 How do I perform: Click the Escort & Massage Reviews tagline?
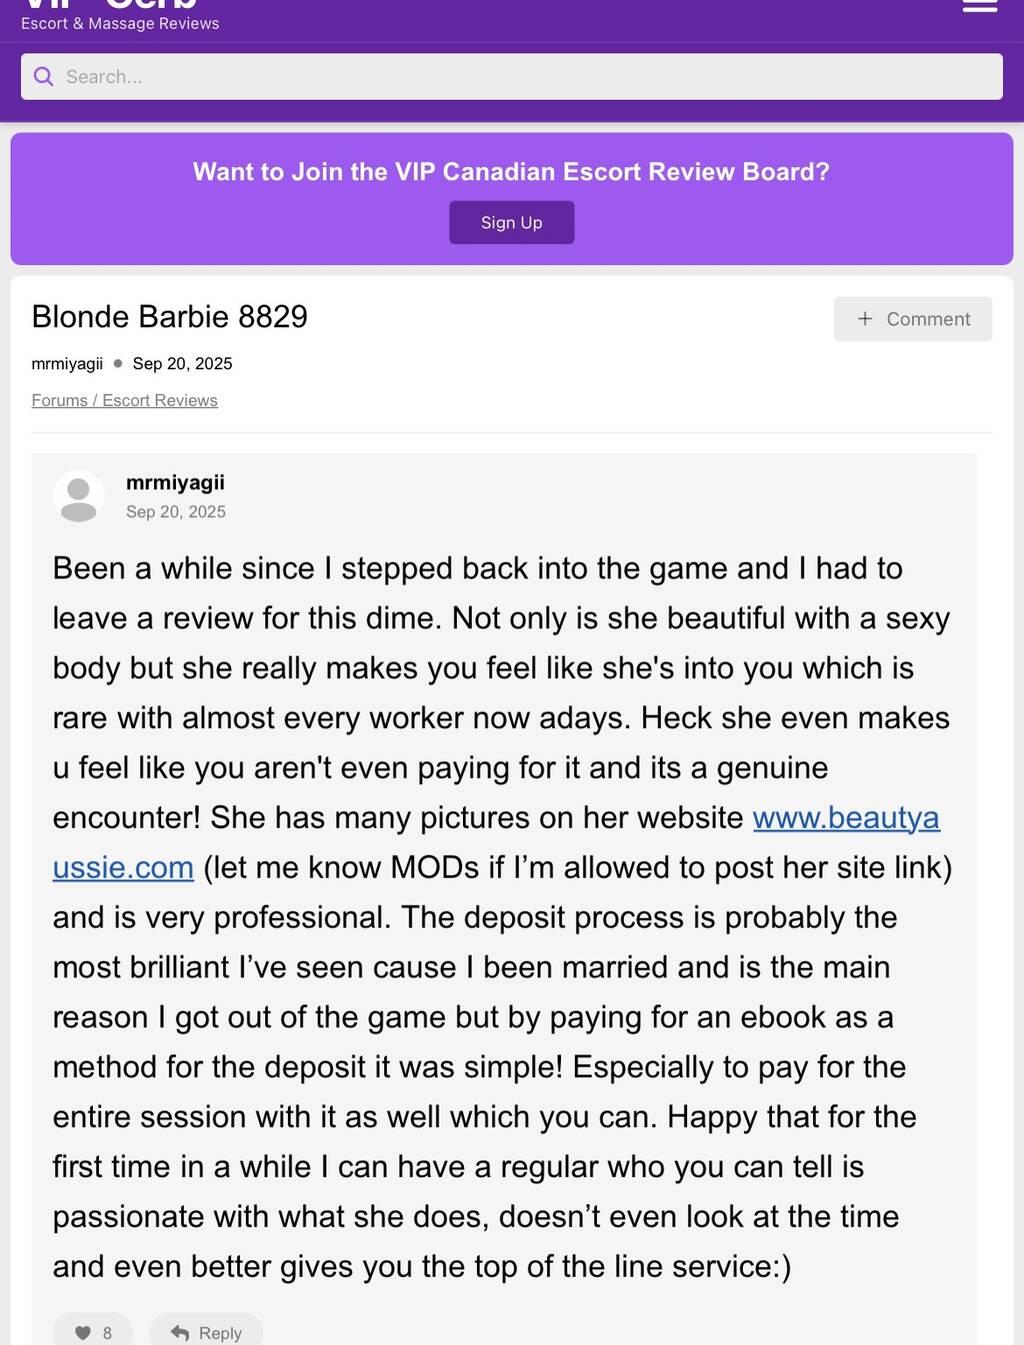pyautogui.click(x=120, y=24)
